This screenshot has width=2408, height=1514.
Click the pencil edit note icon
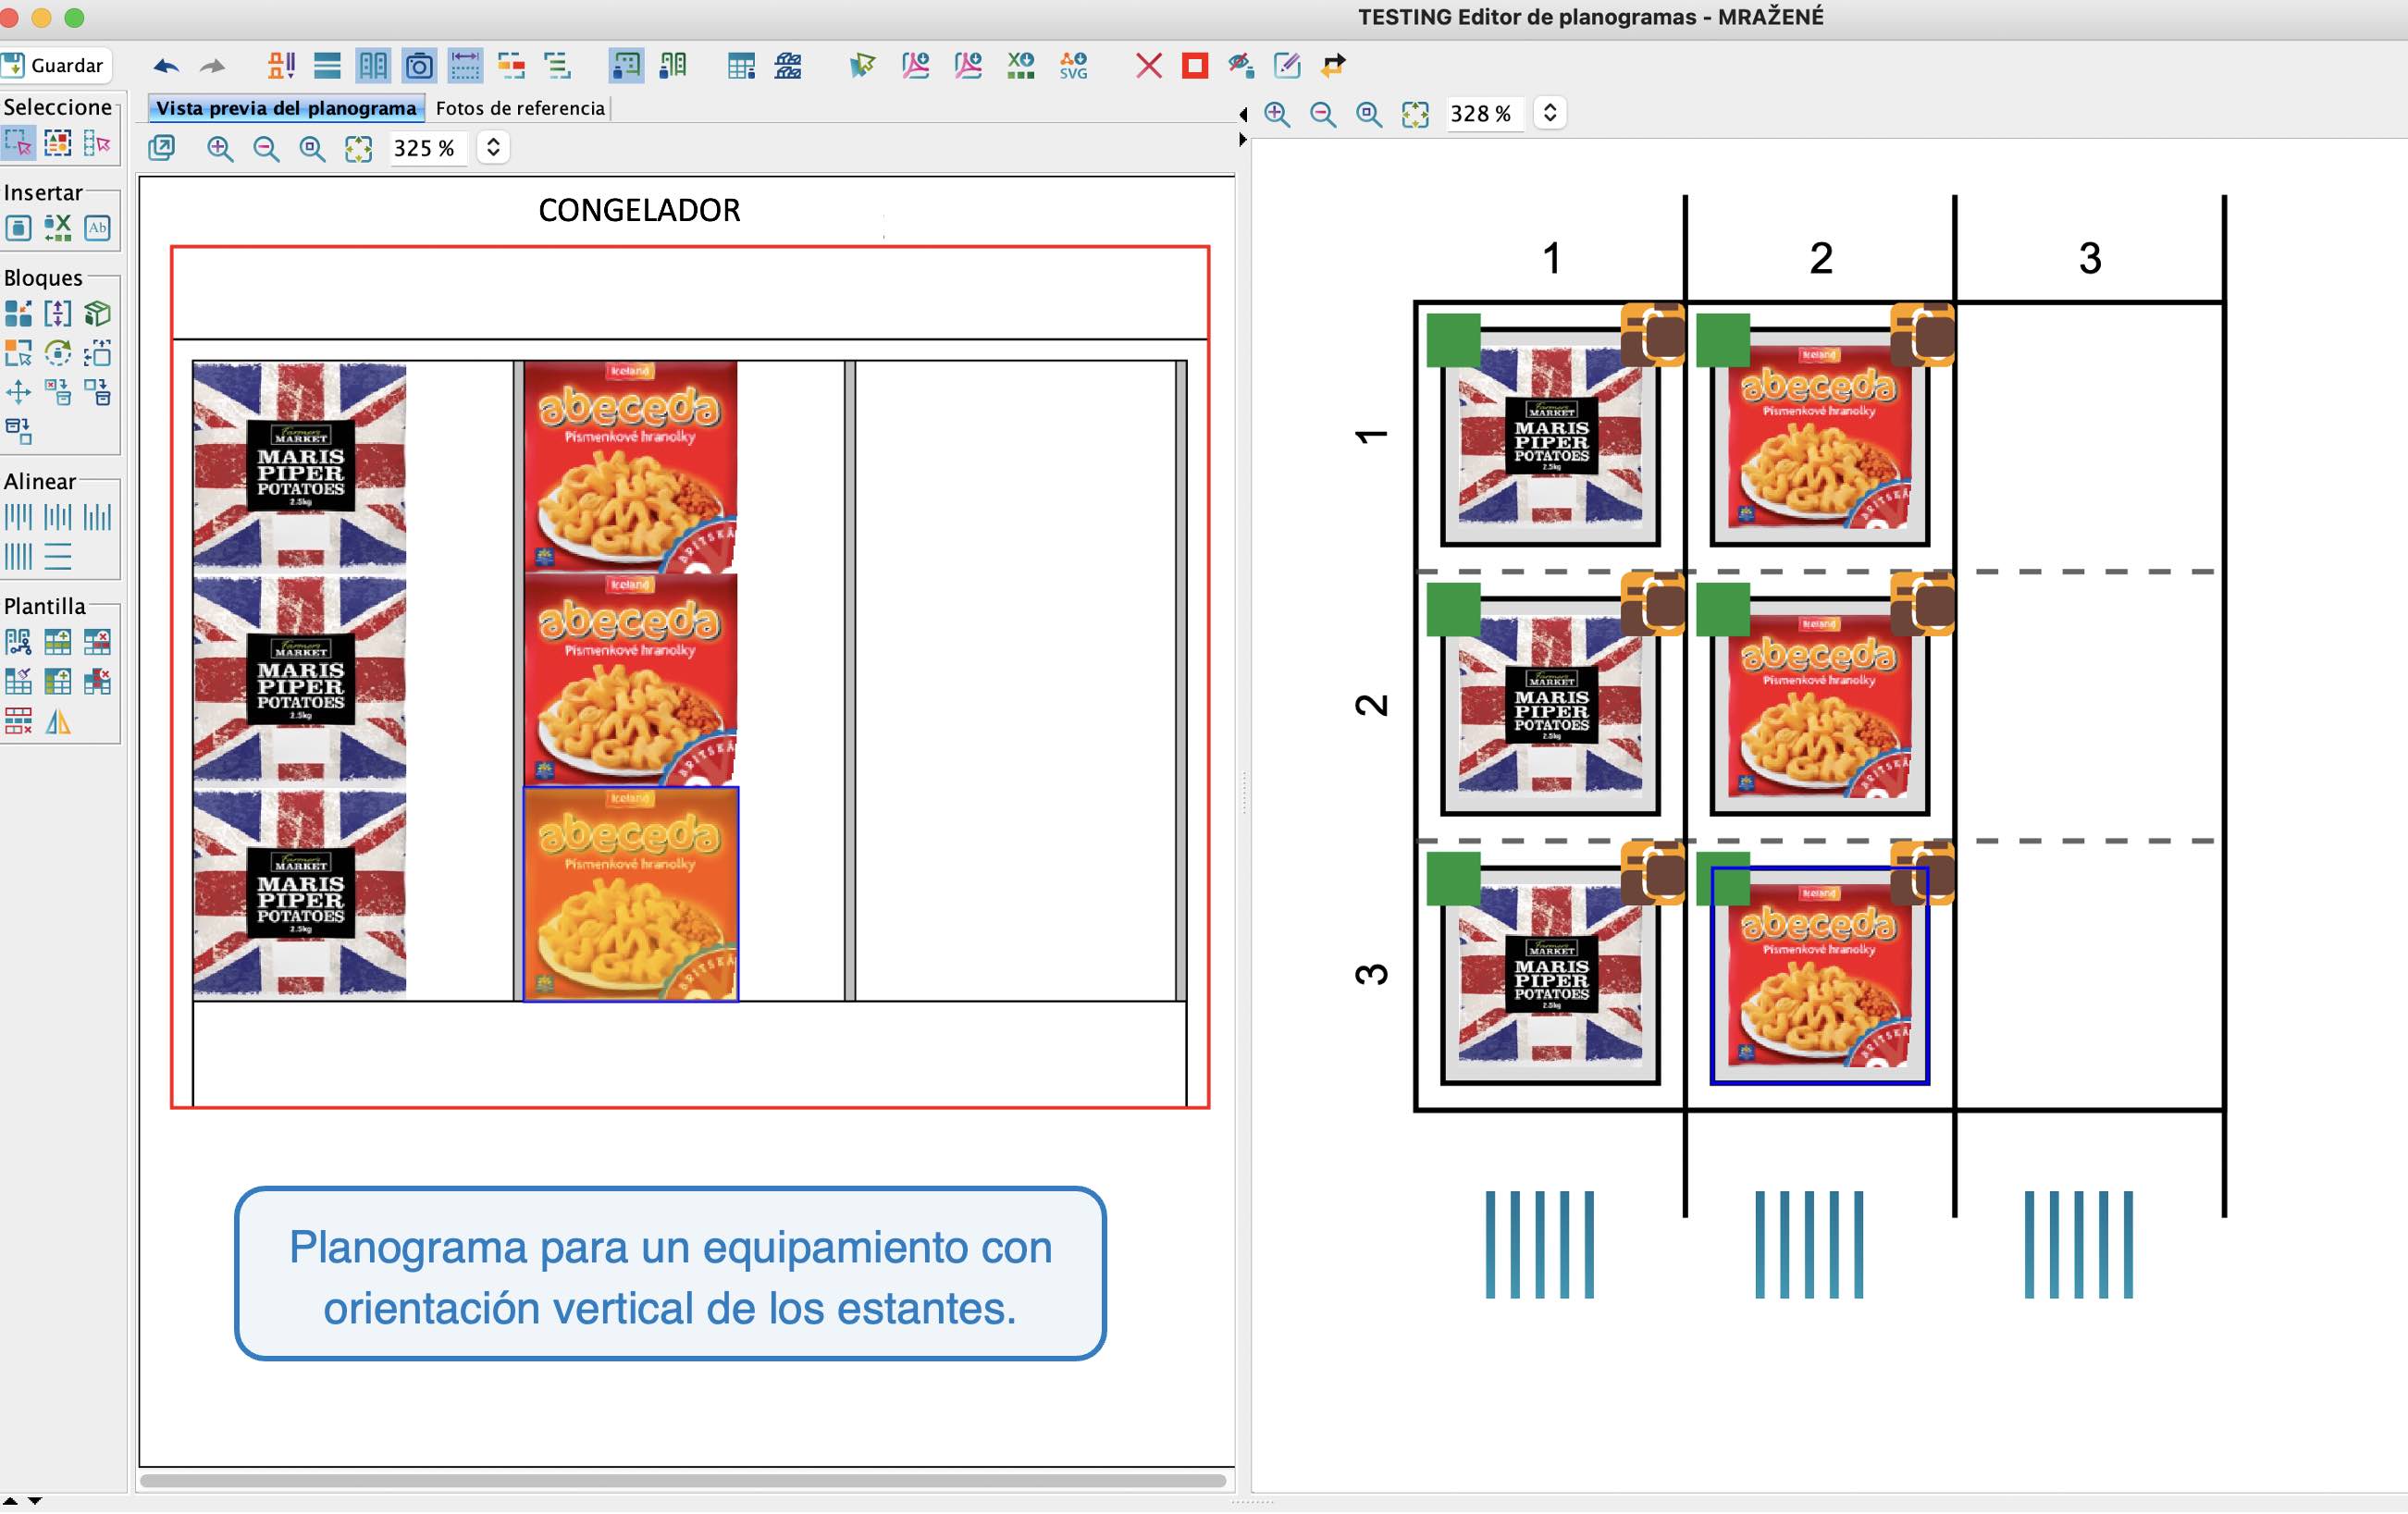pyautogui.click(x=1287, y=66)
